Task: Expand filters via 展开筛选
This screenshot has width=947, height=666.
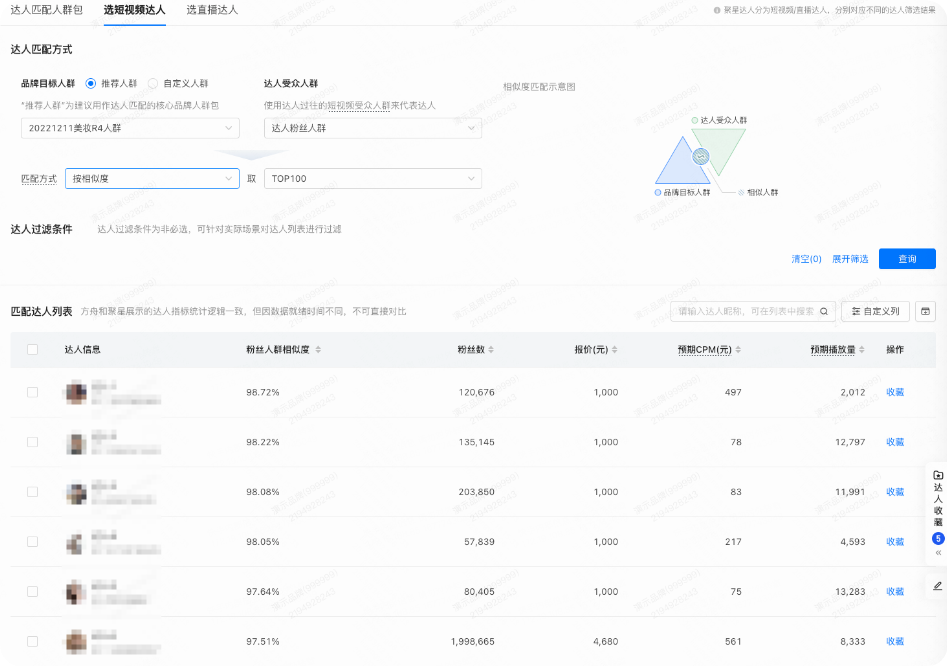Action: (851, 258)
